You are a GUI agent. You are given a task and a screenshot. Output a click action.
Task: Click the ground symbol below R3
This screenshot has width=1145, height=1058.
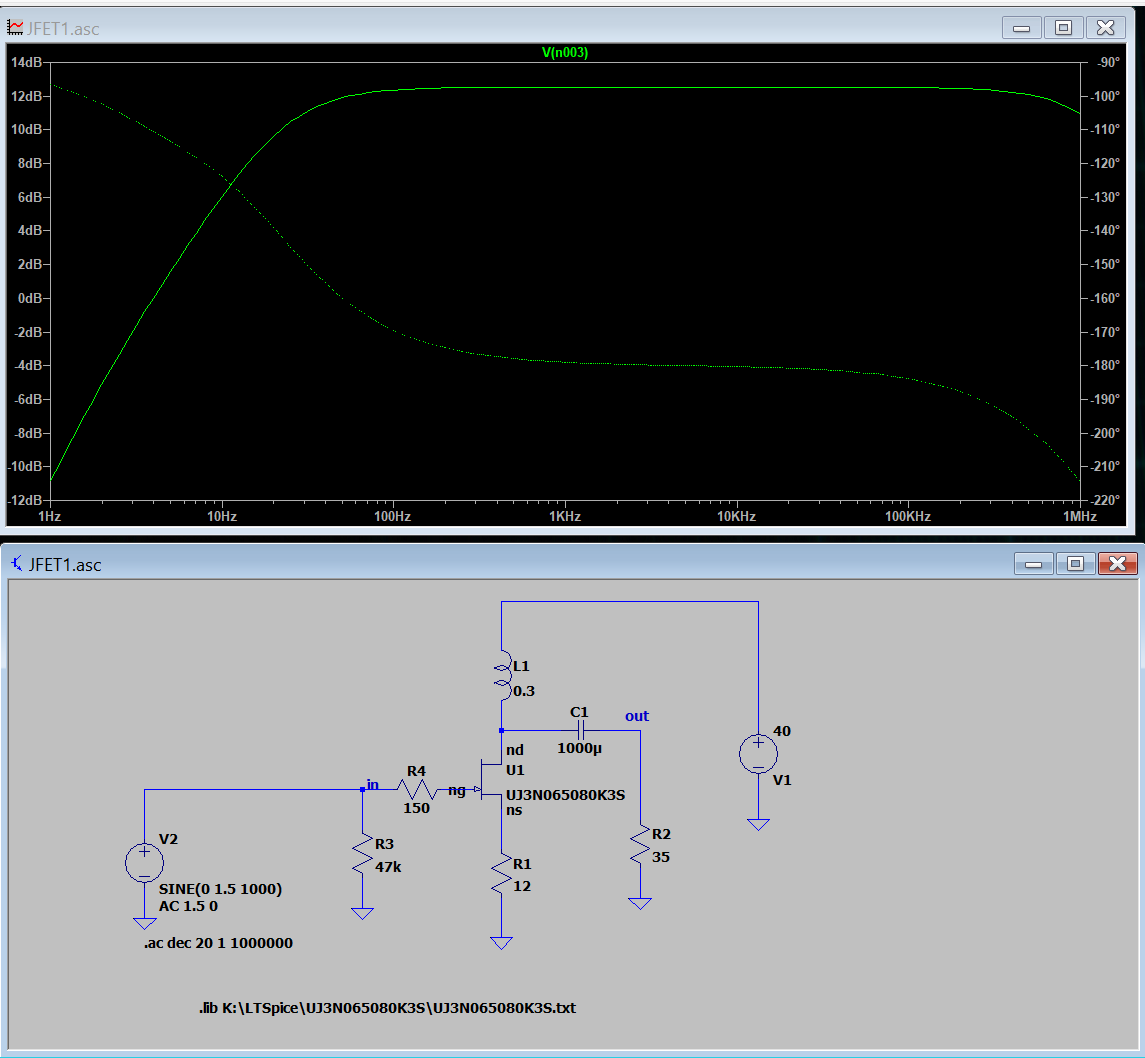362,913
